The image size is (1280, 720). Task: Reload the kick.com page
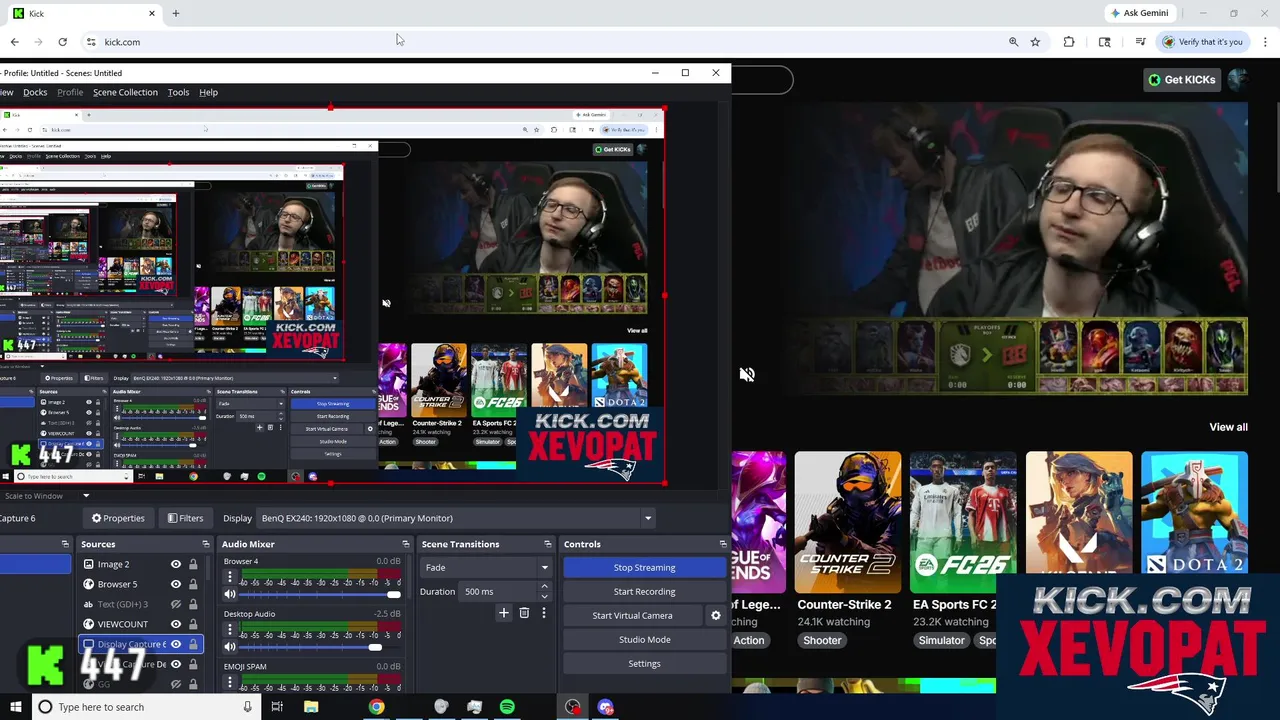[x=62, y=42]
